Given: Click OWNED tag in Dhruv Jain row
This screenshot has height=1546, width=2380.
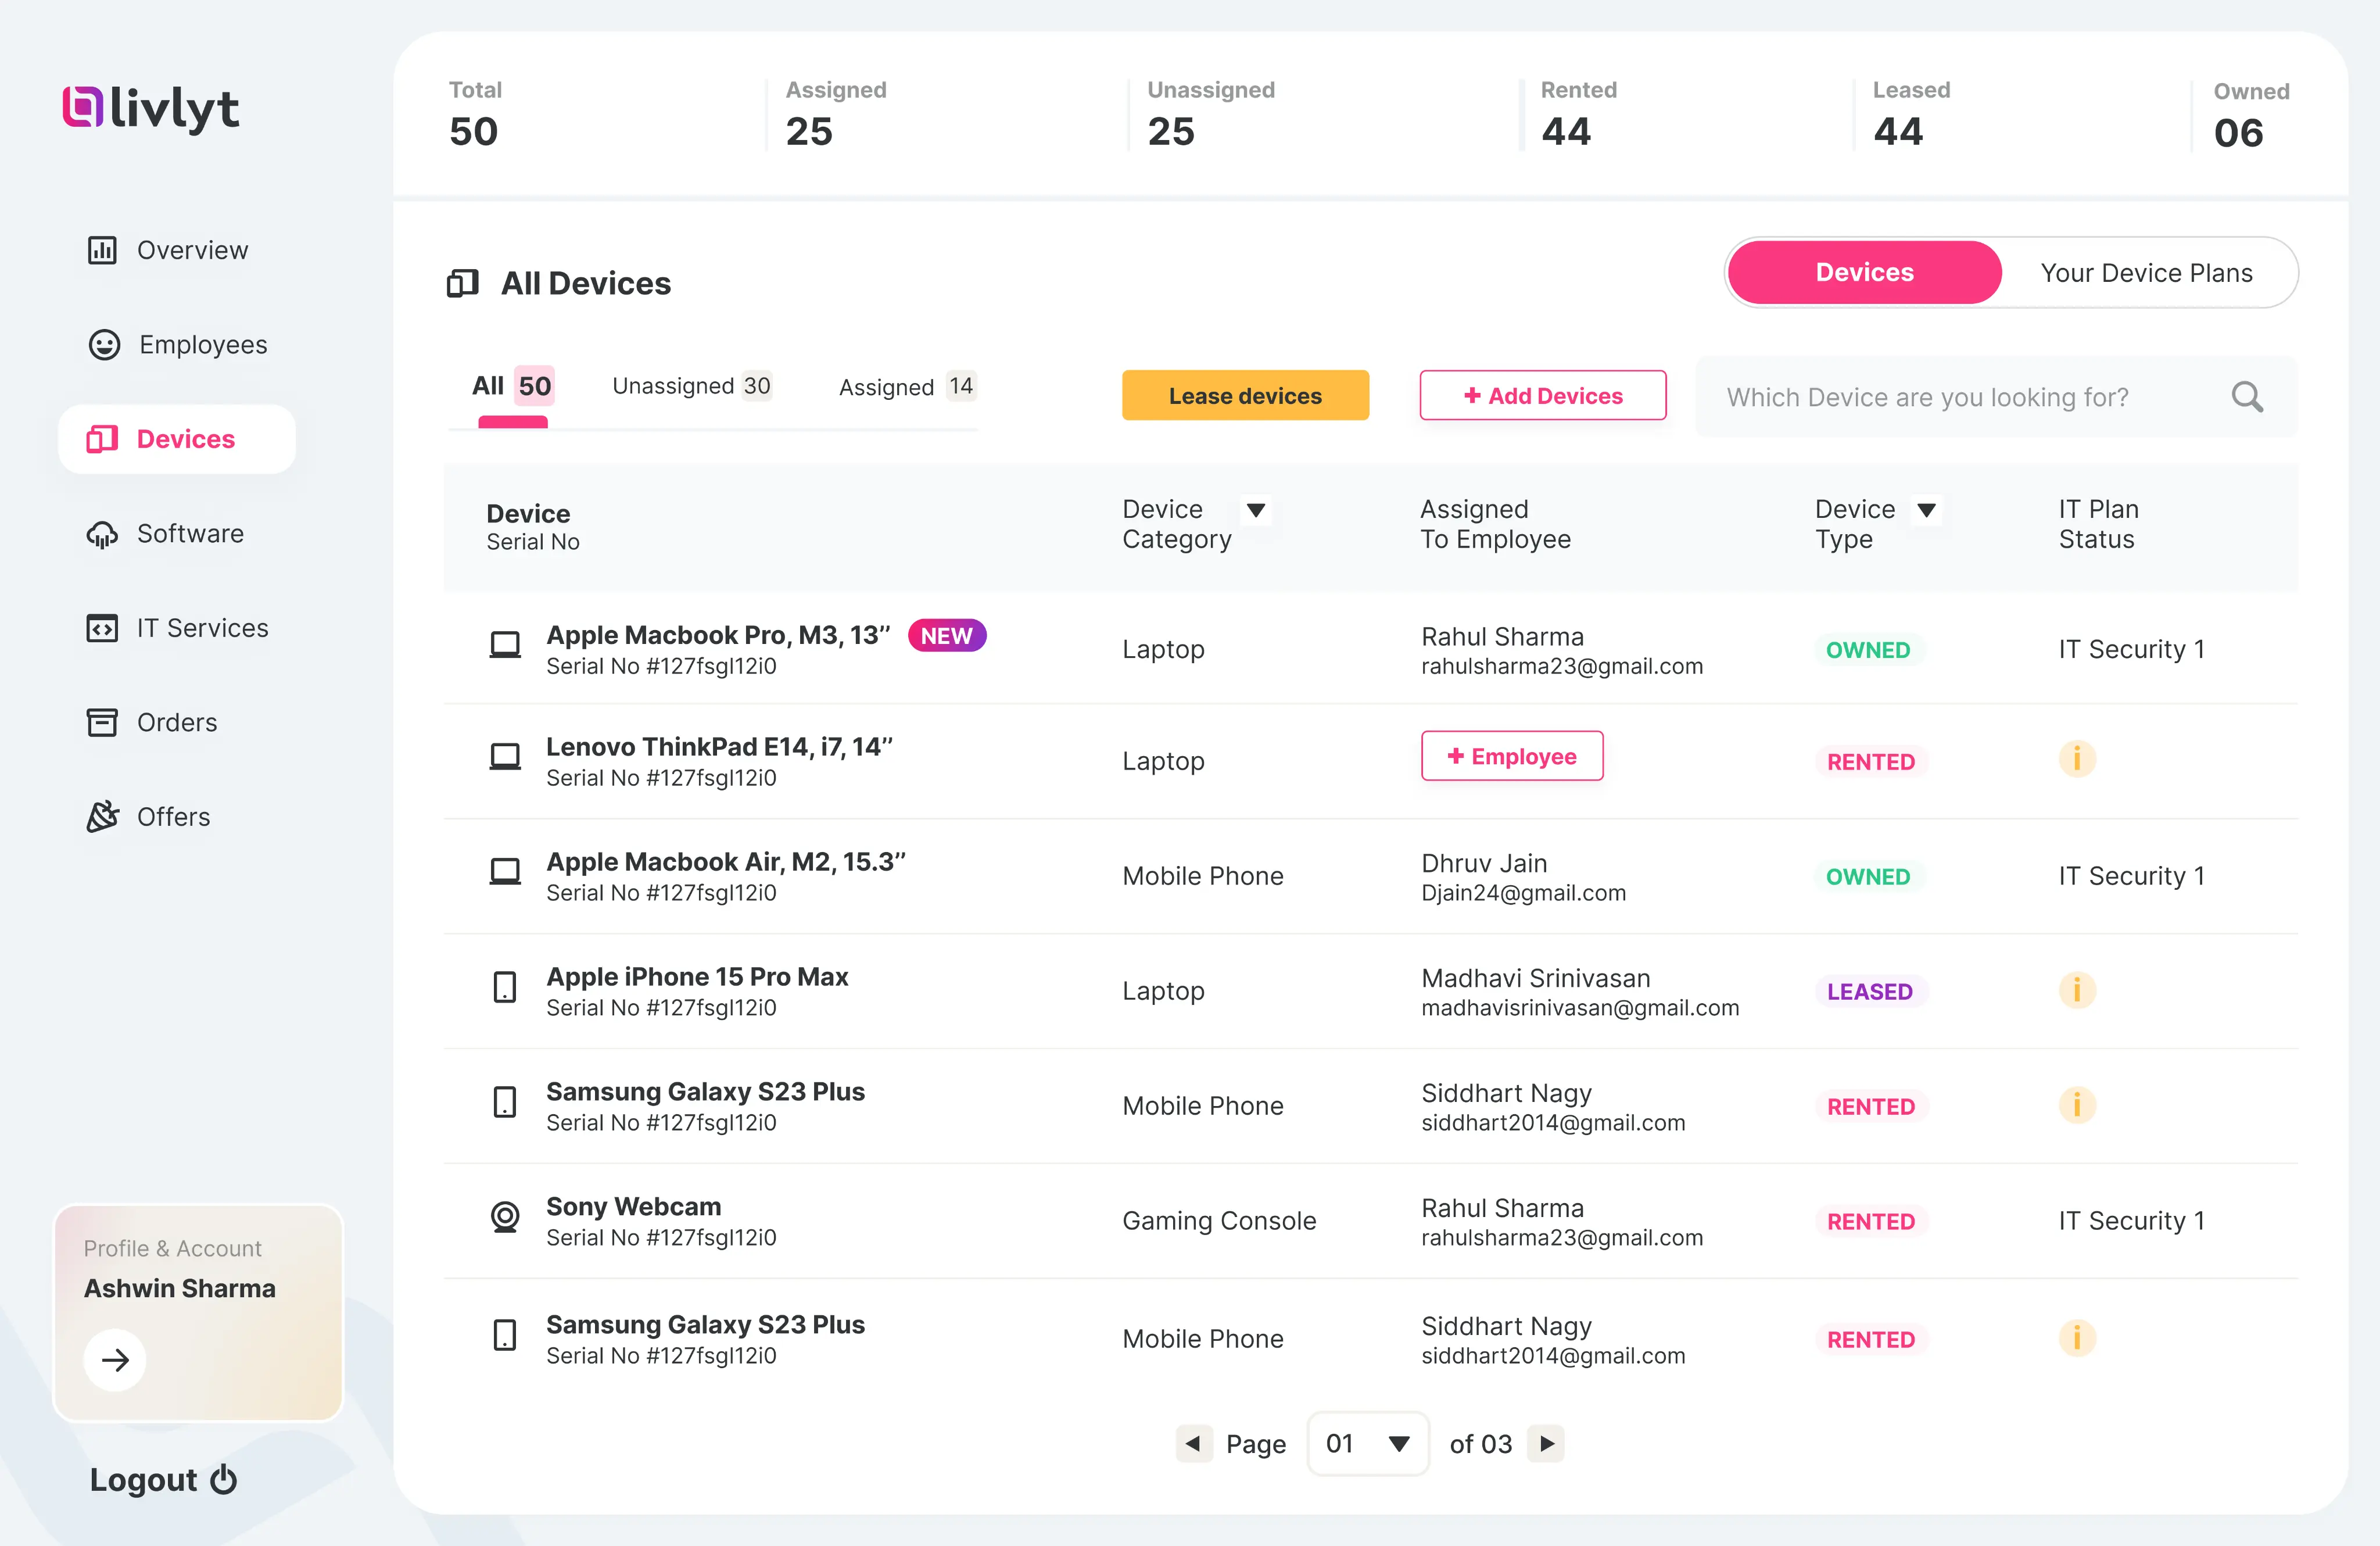Looking at the screenshot, I should 1868,877.
